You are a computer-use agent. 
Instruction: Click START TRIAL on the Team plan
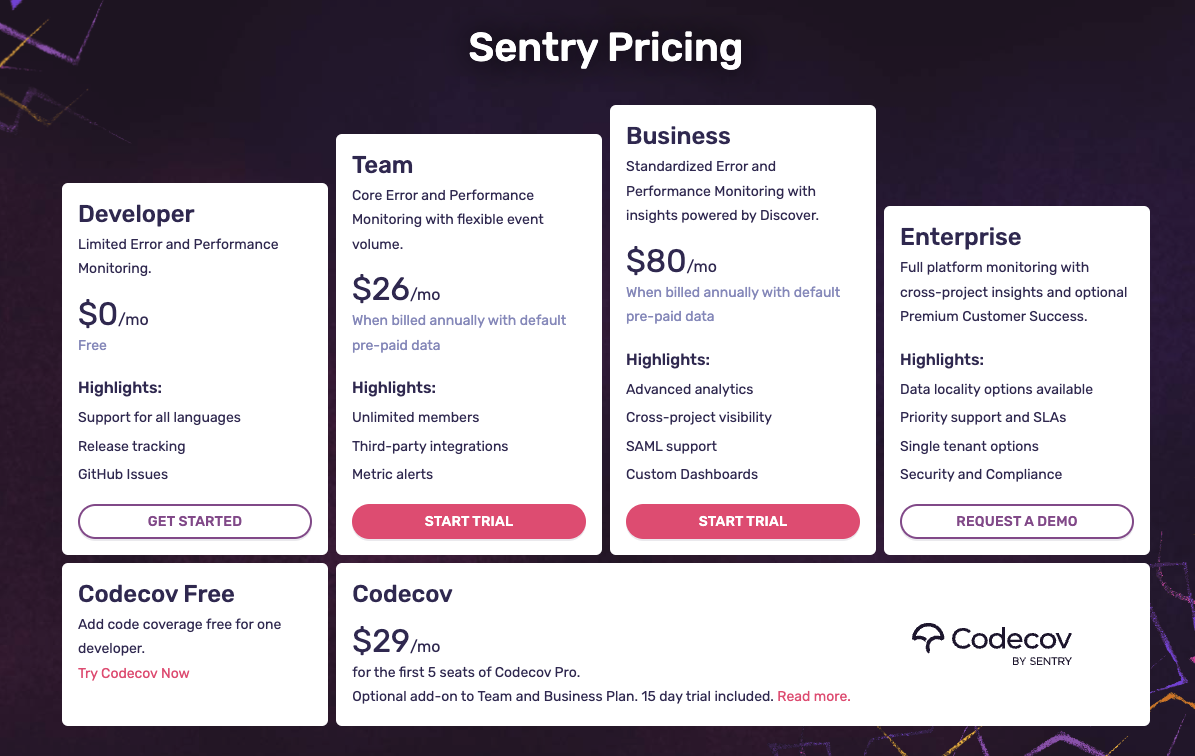coord(468,521)
